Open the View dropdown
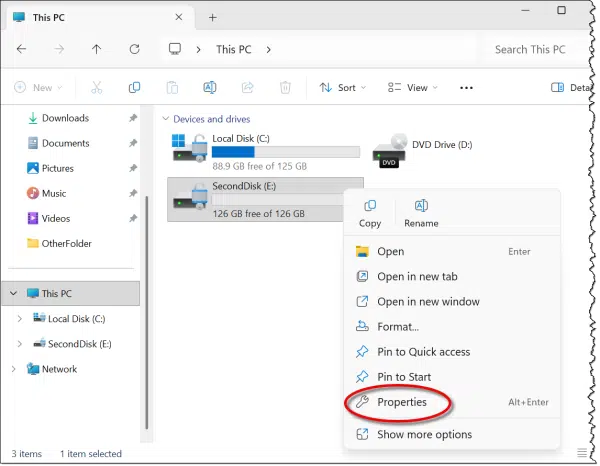600x466 pixels. pos(412,88)
